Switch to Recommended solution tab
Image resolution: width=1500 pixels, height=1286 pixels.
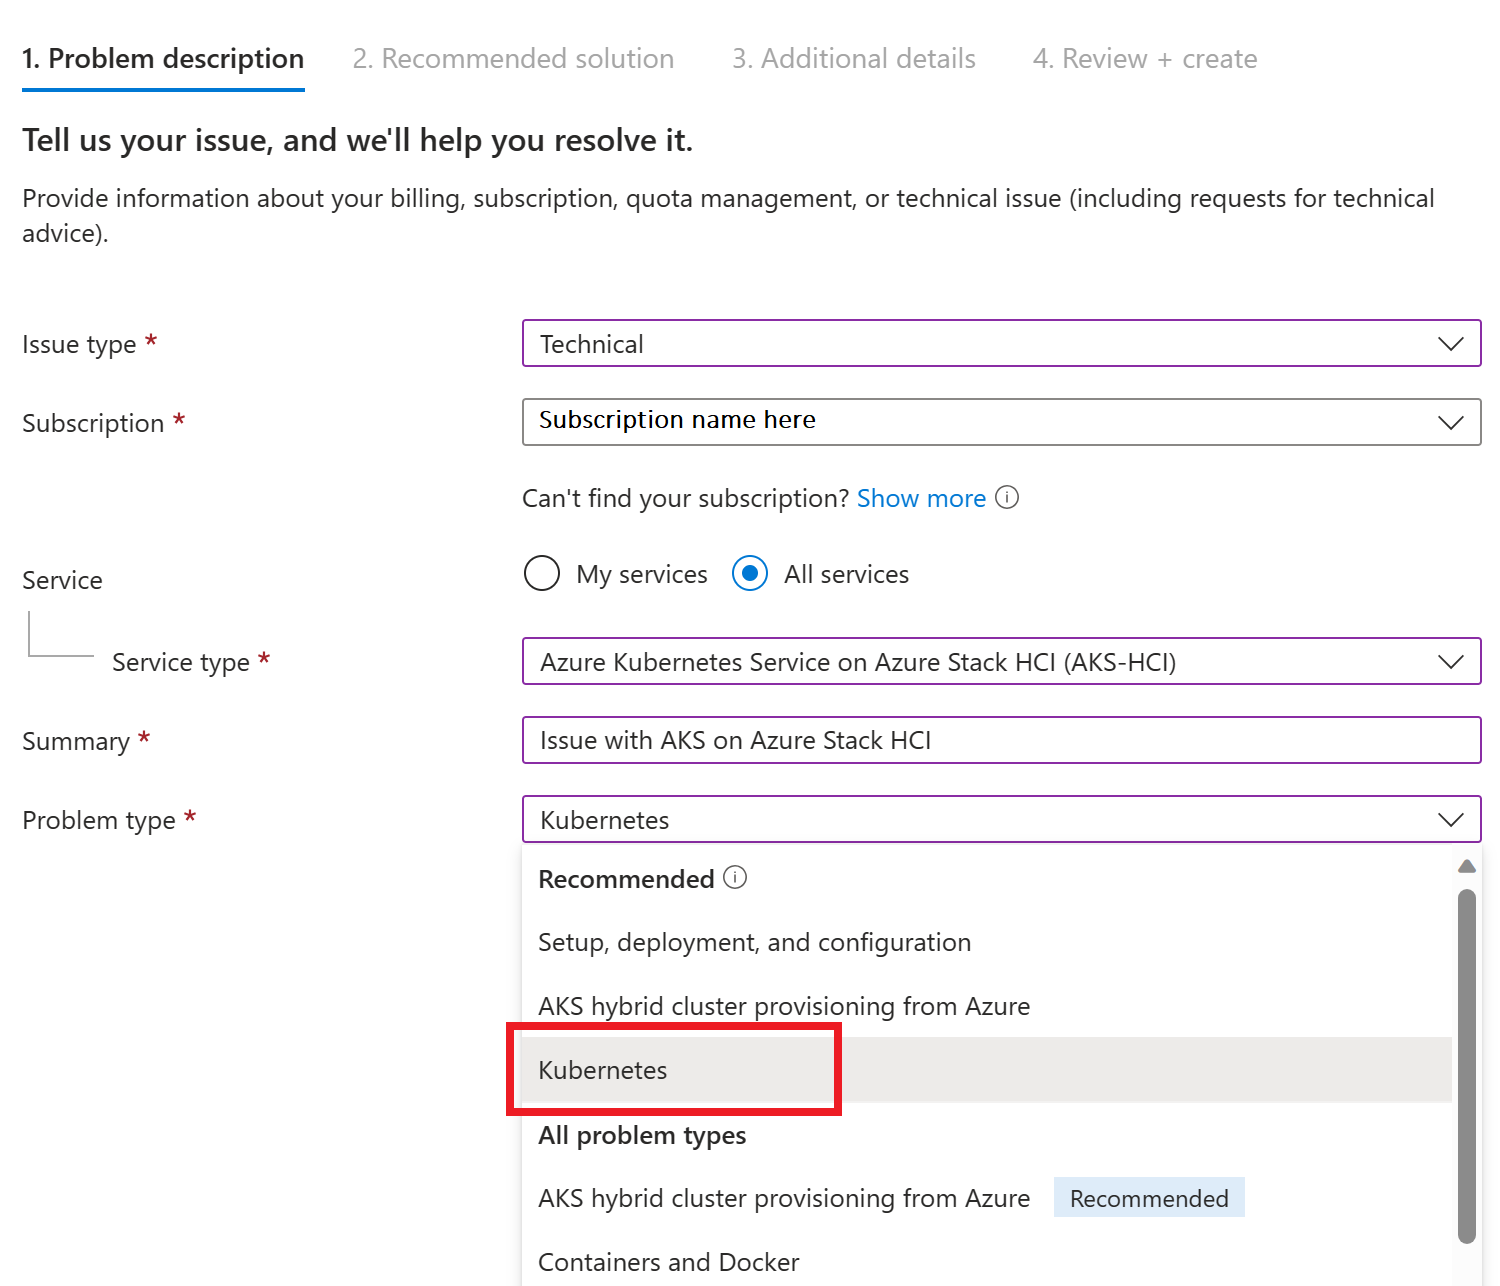click(513, 59)
